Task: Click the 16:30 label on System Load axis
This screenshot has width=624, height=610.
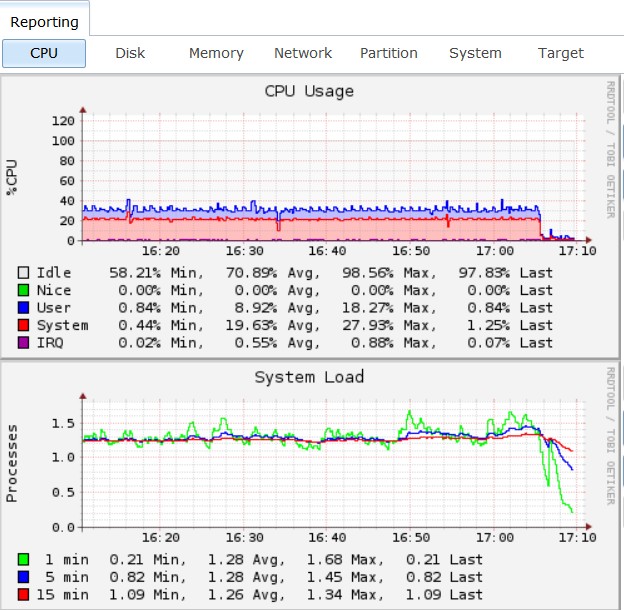Action: click(x=244, y=538)
